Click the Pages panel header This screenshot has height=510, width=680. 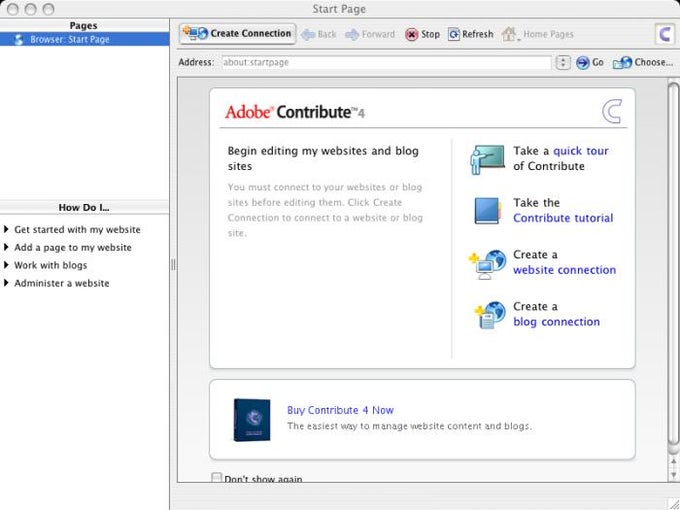pos(85,26)
